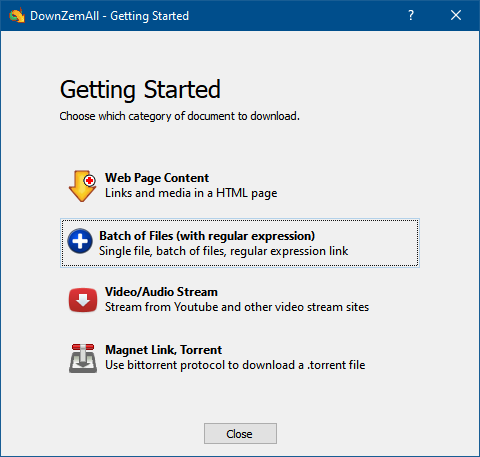The width and height of the screenshot is (480, 457).
Task: Click 'Links and media in a HTML page' text
Action: (191, 193)
